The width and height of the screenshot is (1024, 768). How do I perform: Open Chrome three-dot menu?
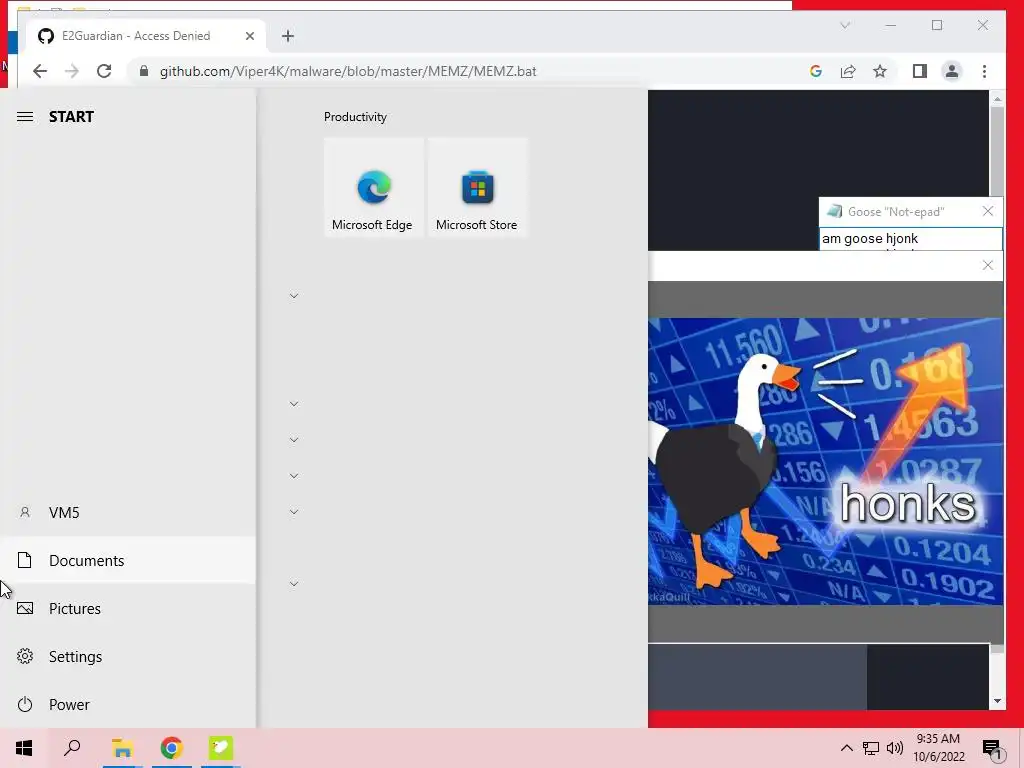[984, 71]
